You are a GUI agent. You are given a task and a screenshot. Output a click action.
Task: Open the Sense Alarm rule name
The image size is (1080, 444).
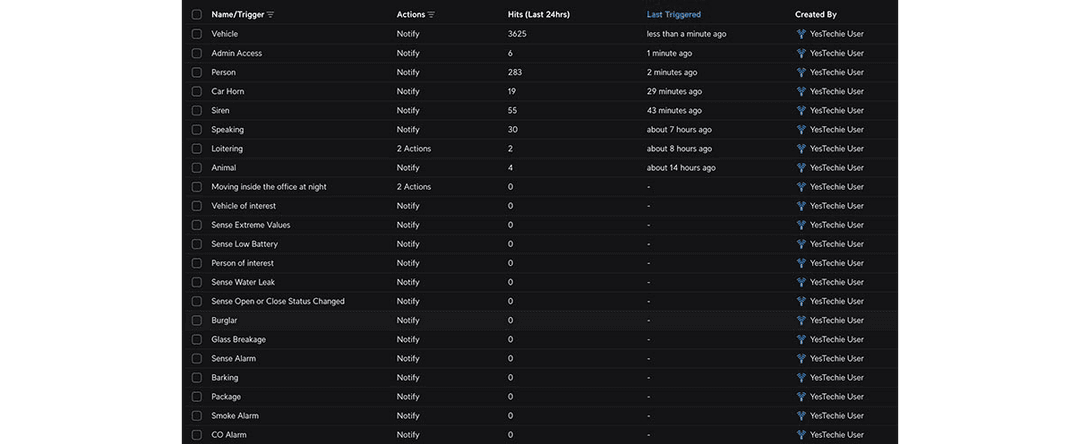click(233, 359)
